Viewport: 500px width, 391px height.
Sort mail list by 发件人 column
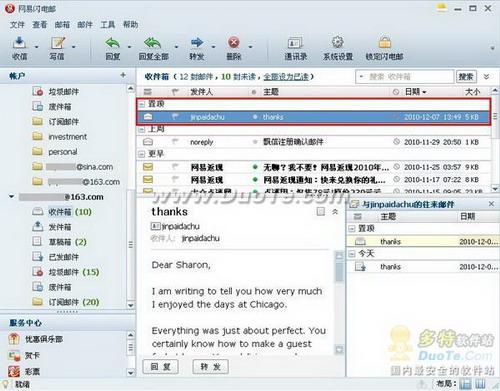201,92
